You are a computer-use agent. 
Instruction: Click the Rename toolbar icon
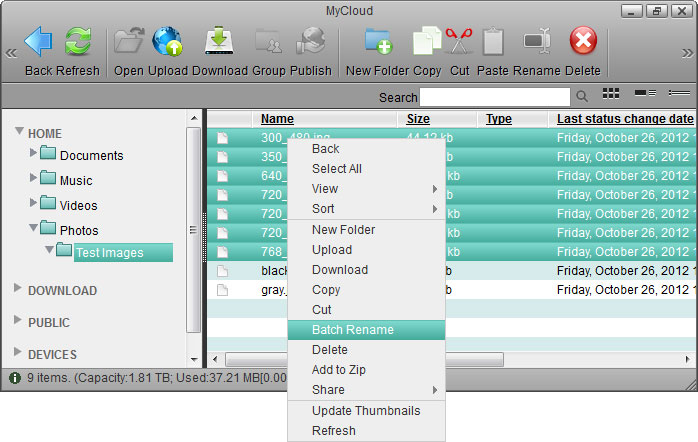(x=538, y=42)
